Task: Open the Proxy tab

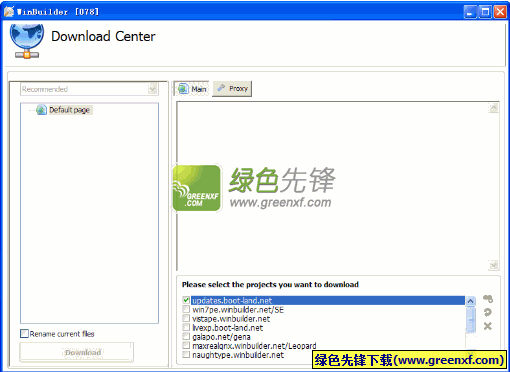Action: click(x=232, y=89)
